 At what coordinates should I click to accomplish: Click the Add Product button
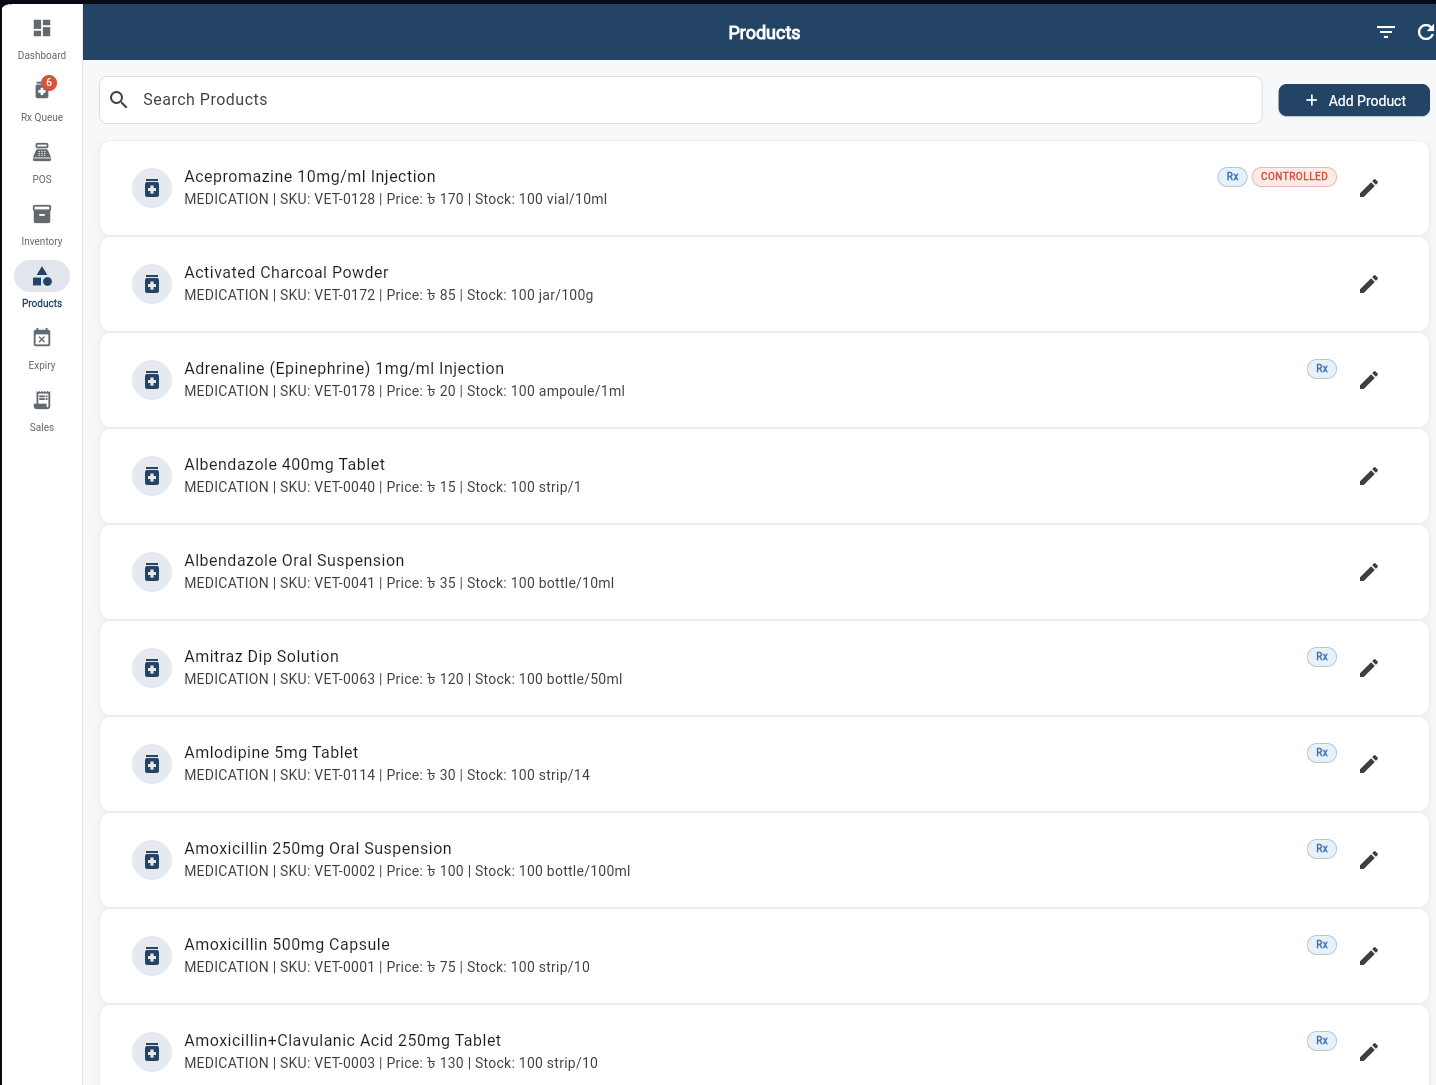pos(1353,100)
